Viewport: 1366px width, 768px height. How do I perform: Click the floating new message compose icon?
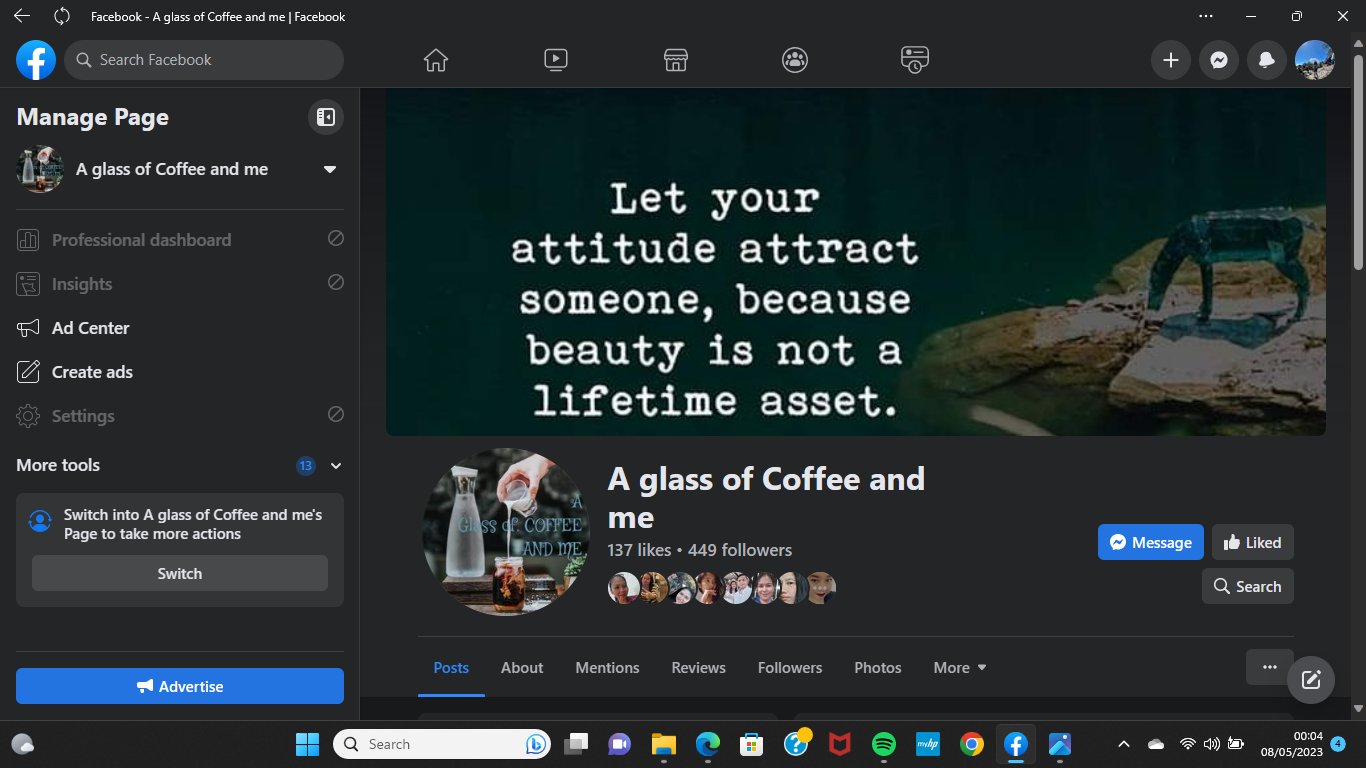click(1311, 680)
